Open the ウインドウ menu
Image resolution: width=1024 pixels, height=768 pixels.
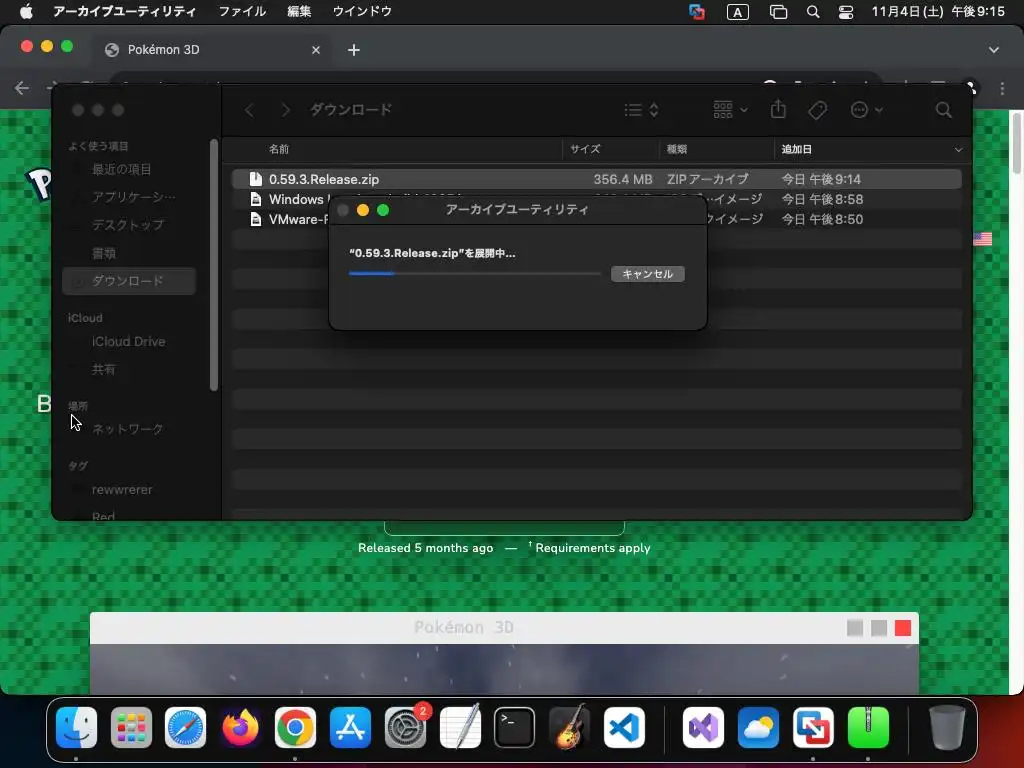pos(362,11)
